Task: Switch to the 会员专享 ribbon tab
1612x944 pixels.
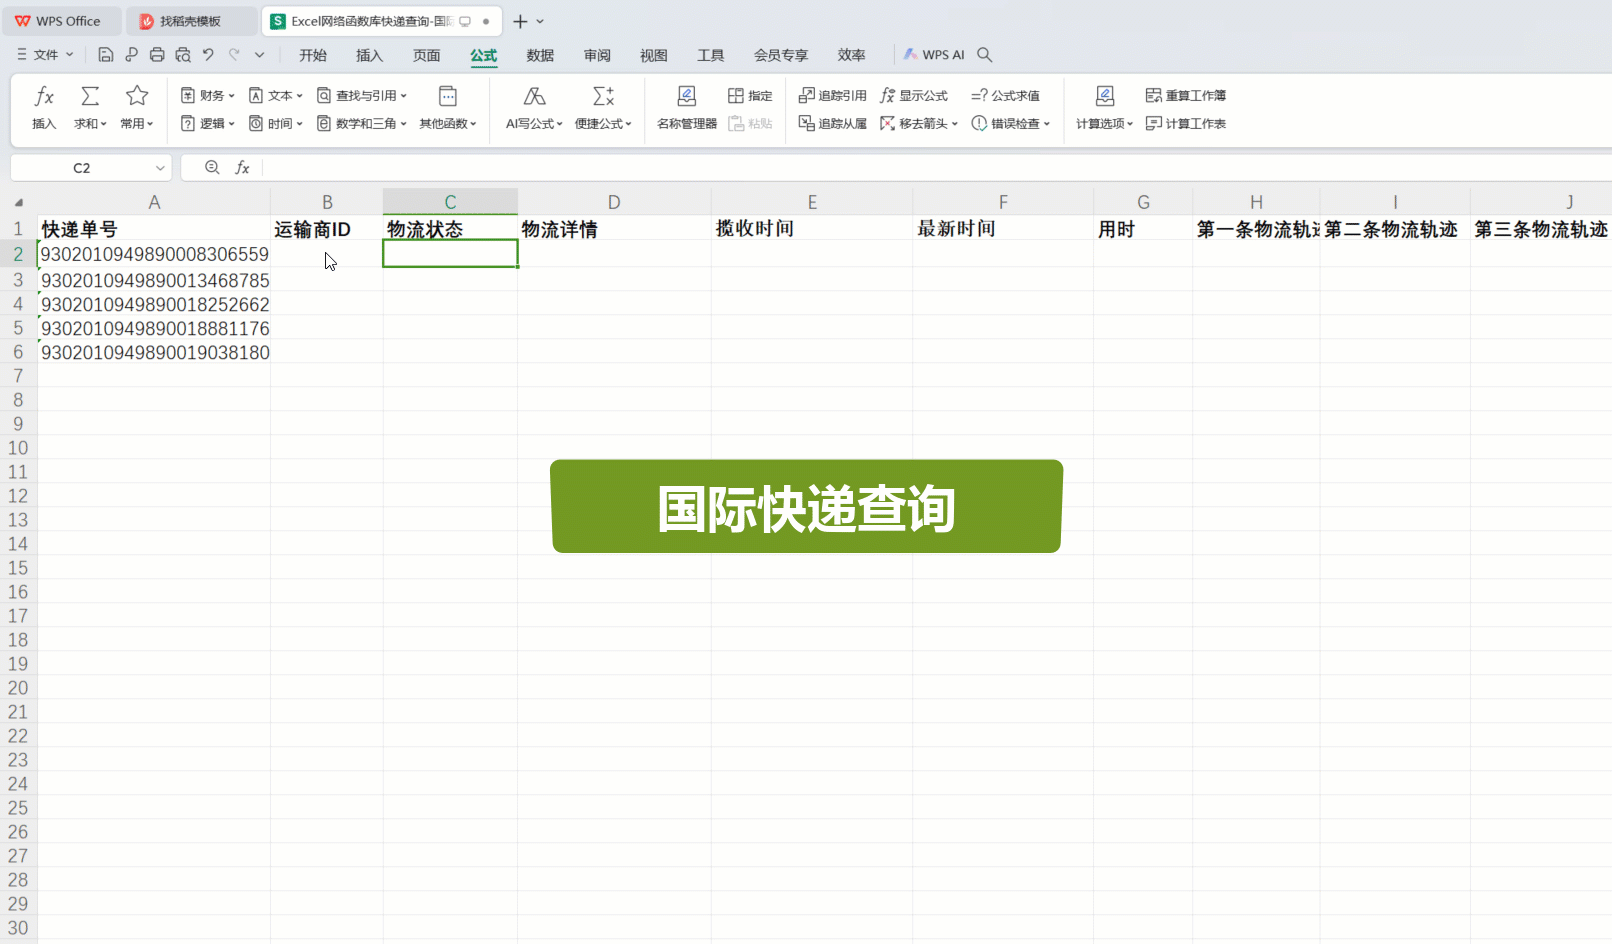Action: [x=781, y=55]
